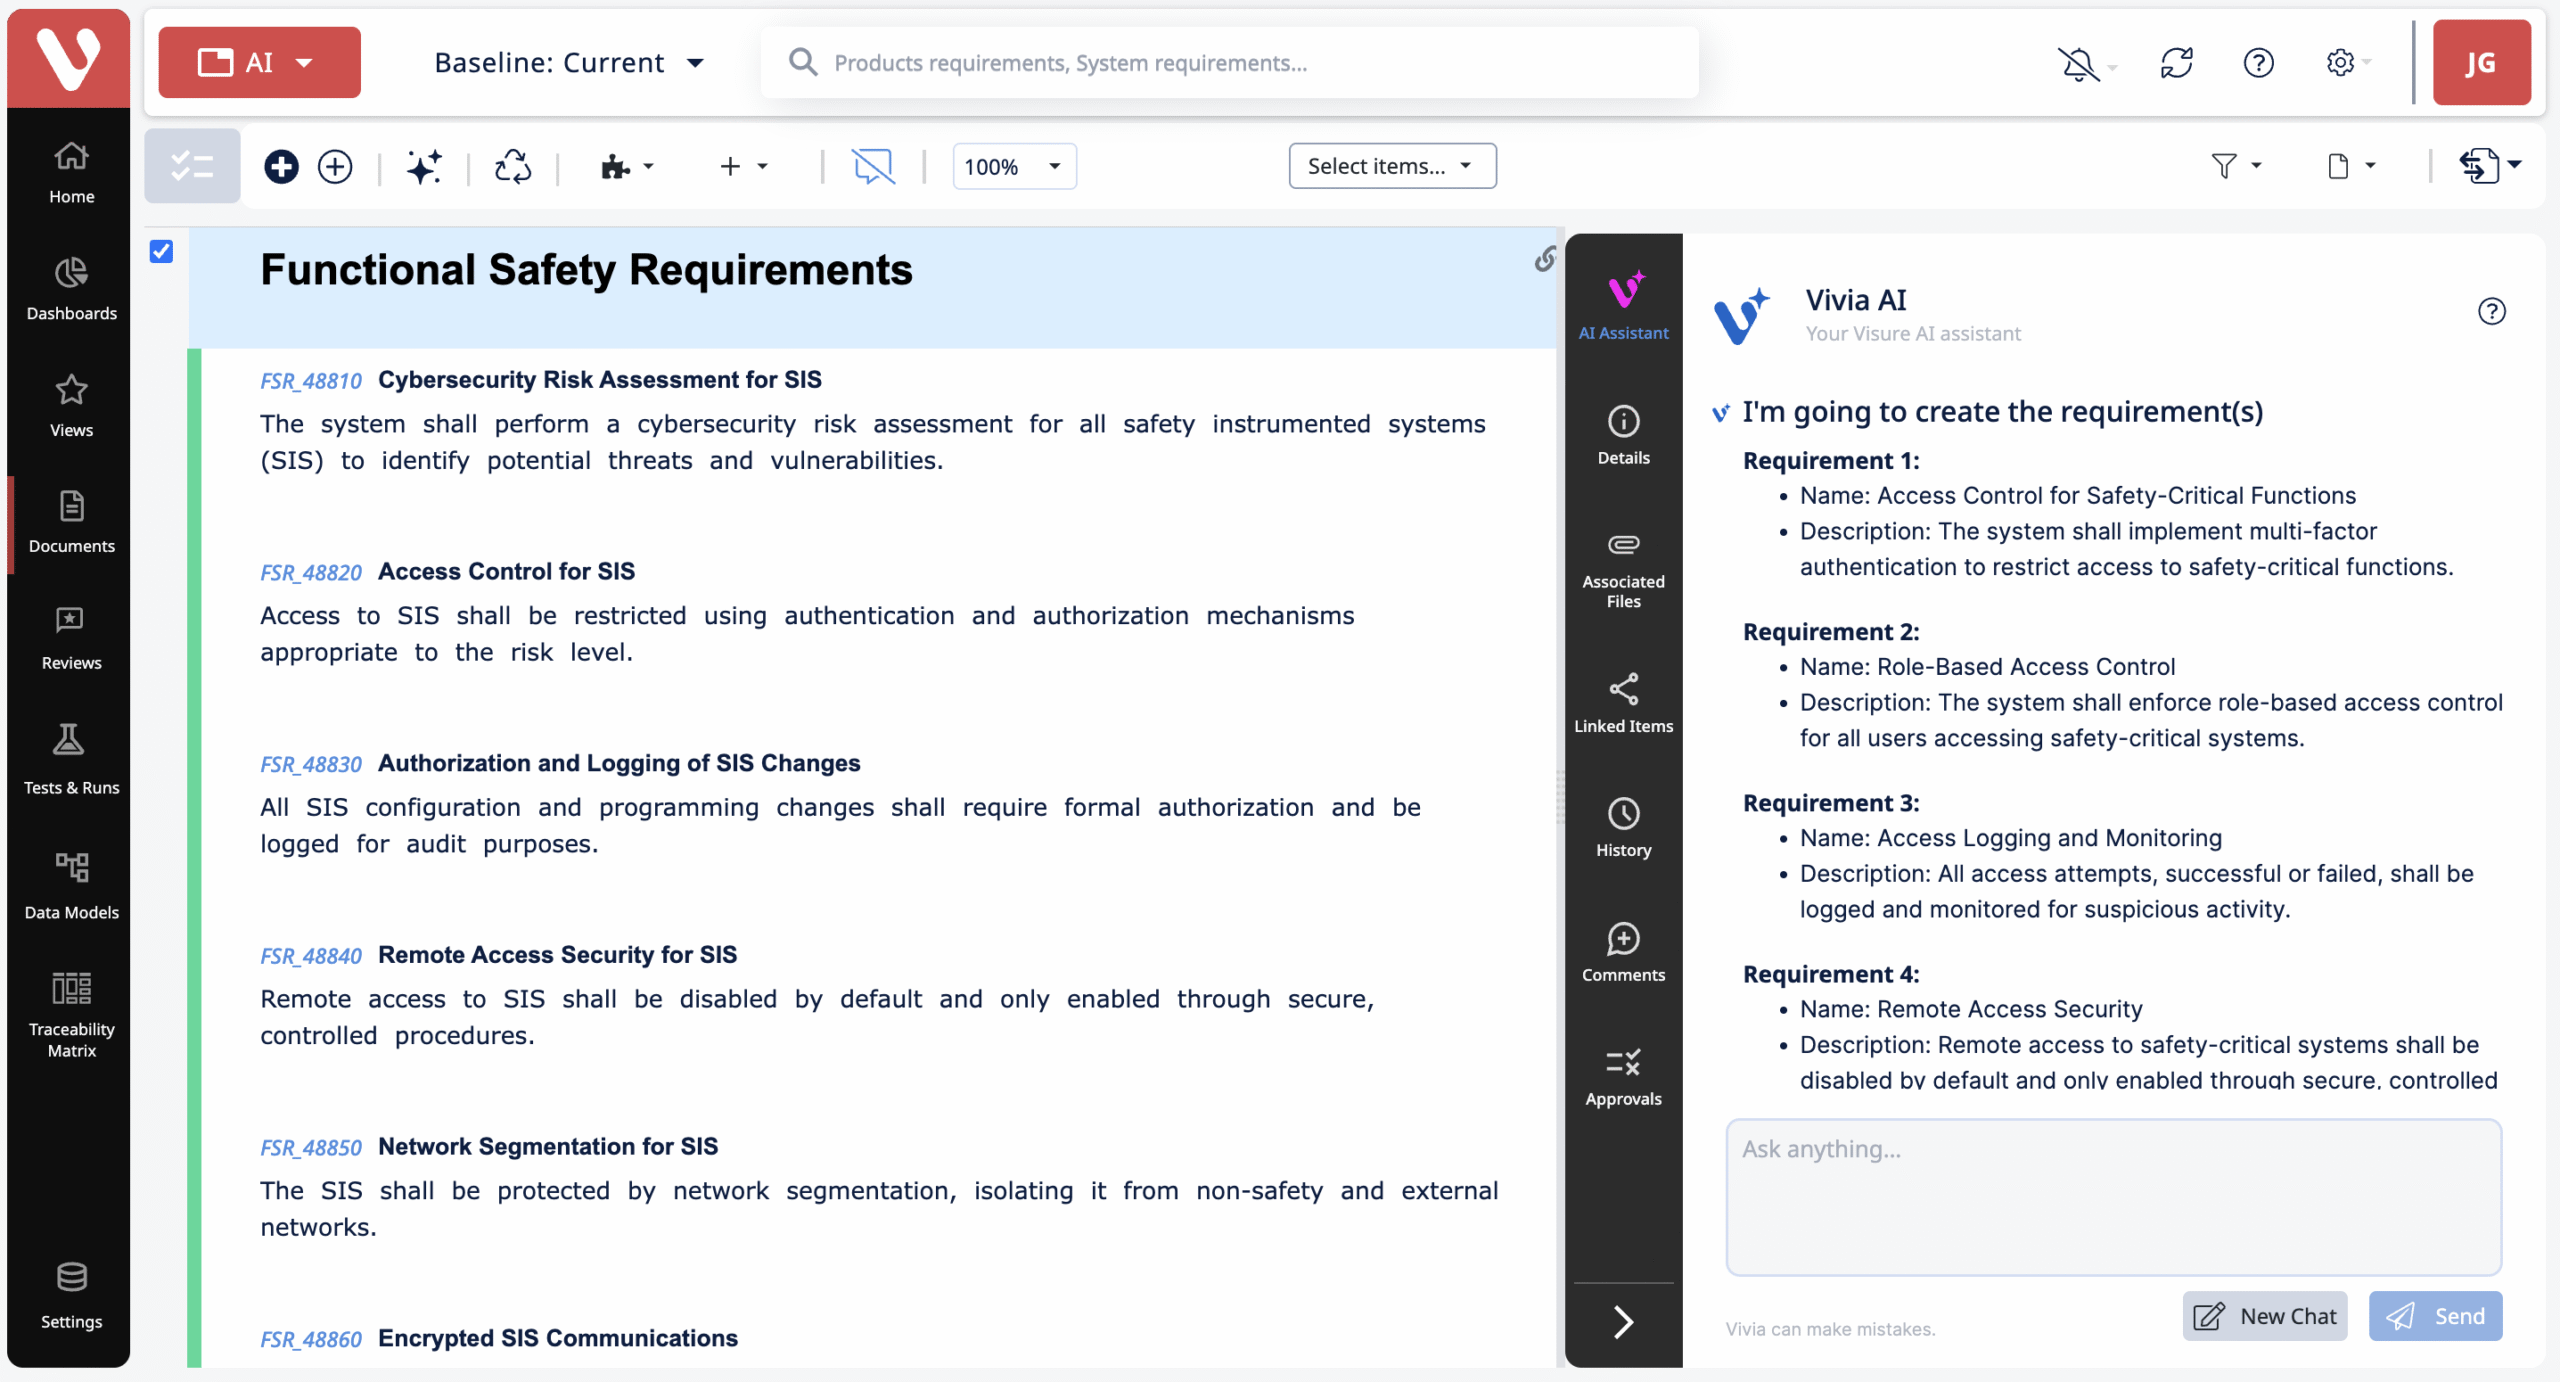Click the New Chat button
Image resolution: width=2560 pixels, height=1382 pixels.
(x=2264, y=1315)
